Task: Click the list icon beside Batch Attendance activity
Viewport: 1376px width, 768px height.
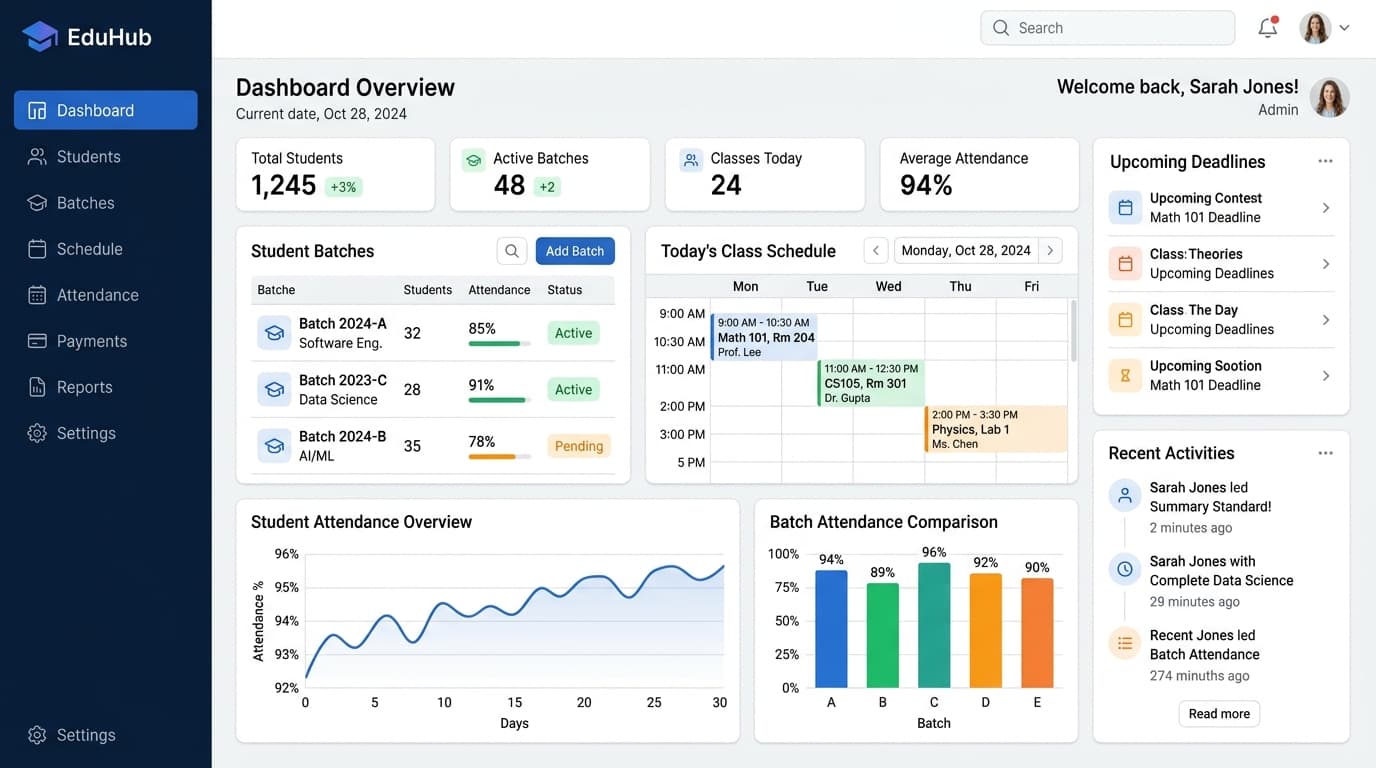Action: click(1125, 643)
